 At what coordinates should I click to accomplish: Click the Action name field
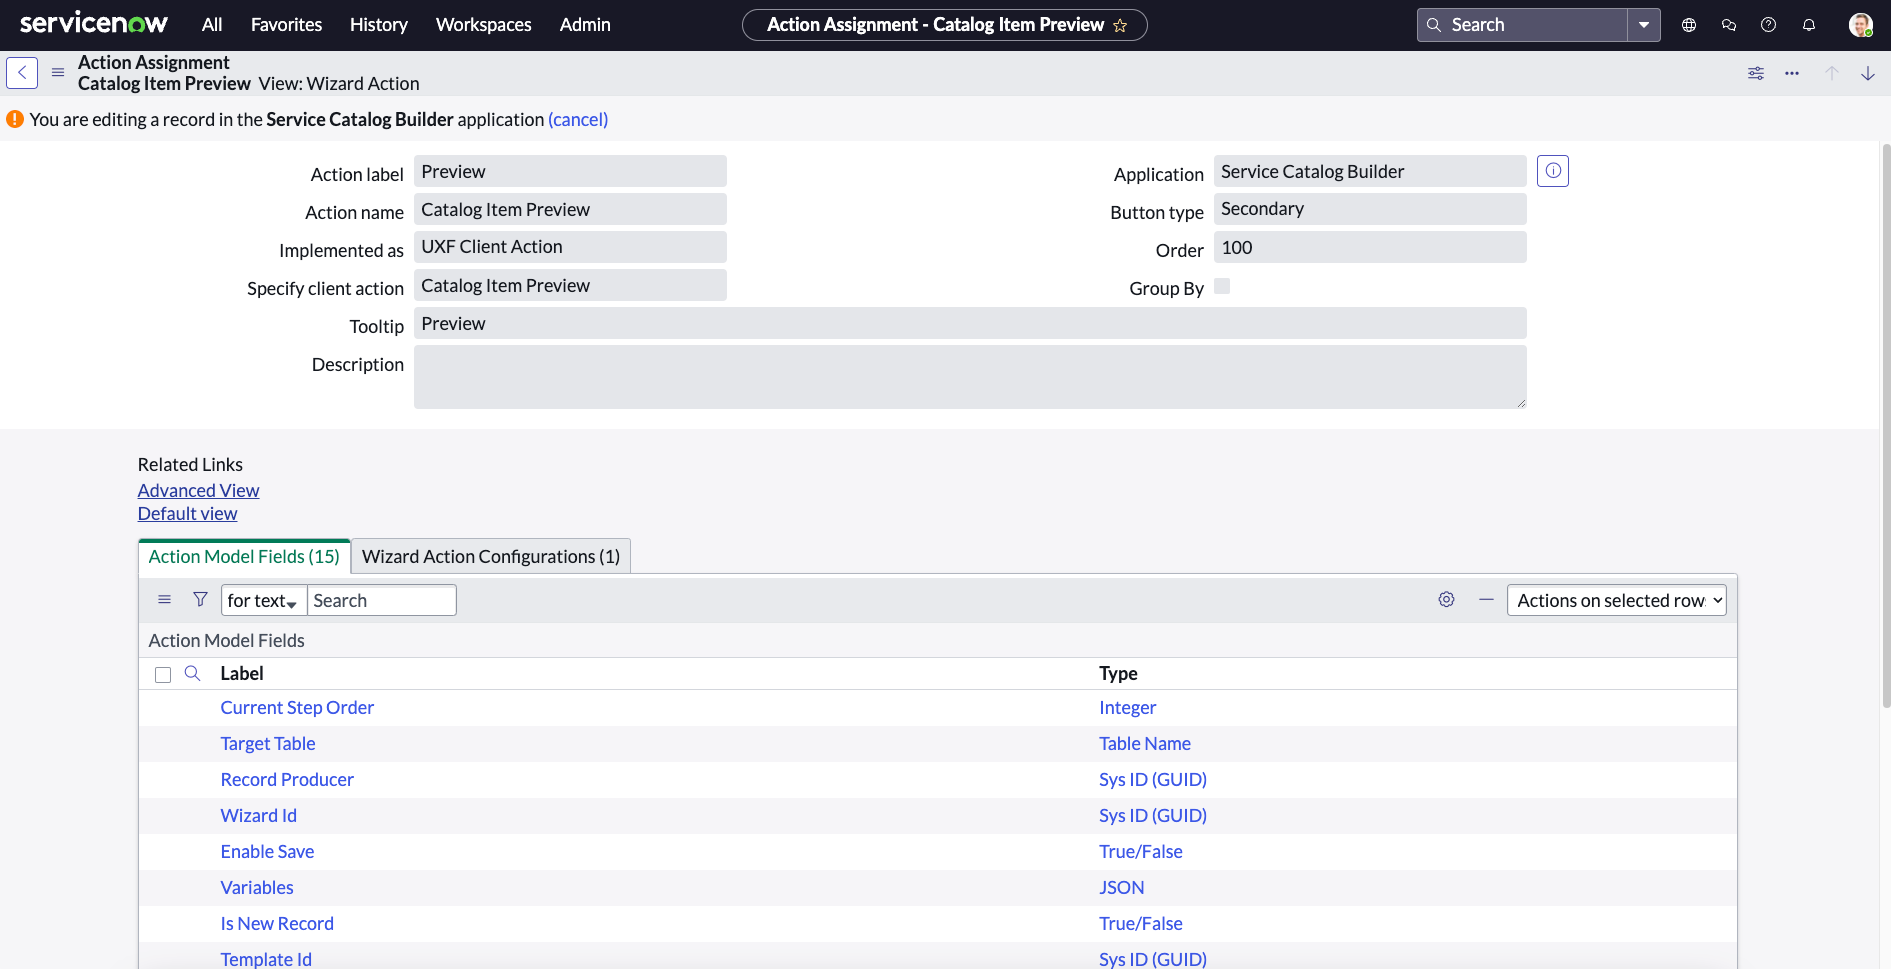[570, 210]
